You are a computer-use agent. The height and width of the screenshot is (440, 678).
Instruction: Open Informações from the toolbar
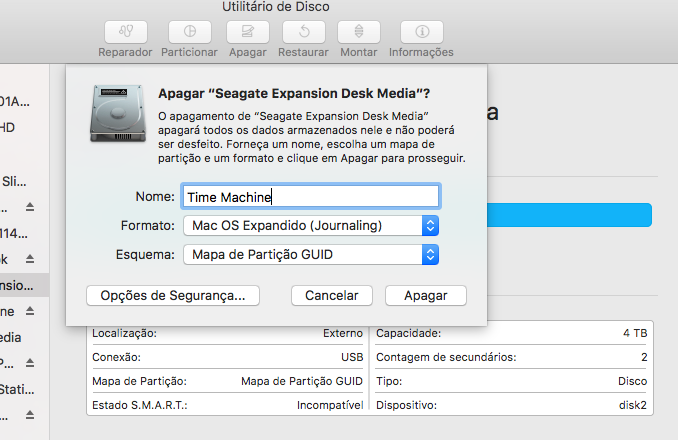421,32
